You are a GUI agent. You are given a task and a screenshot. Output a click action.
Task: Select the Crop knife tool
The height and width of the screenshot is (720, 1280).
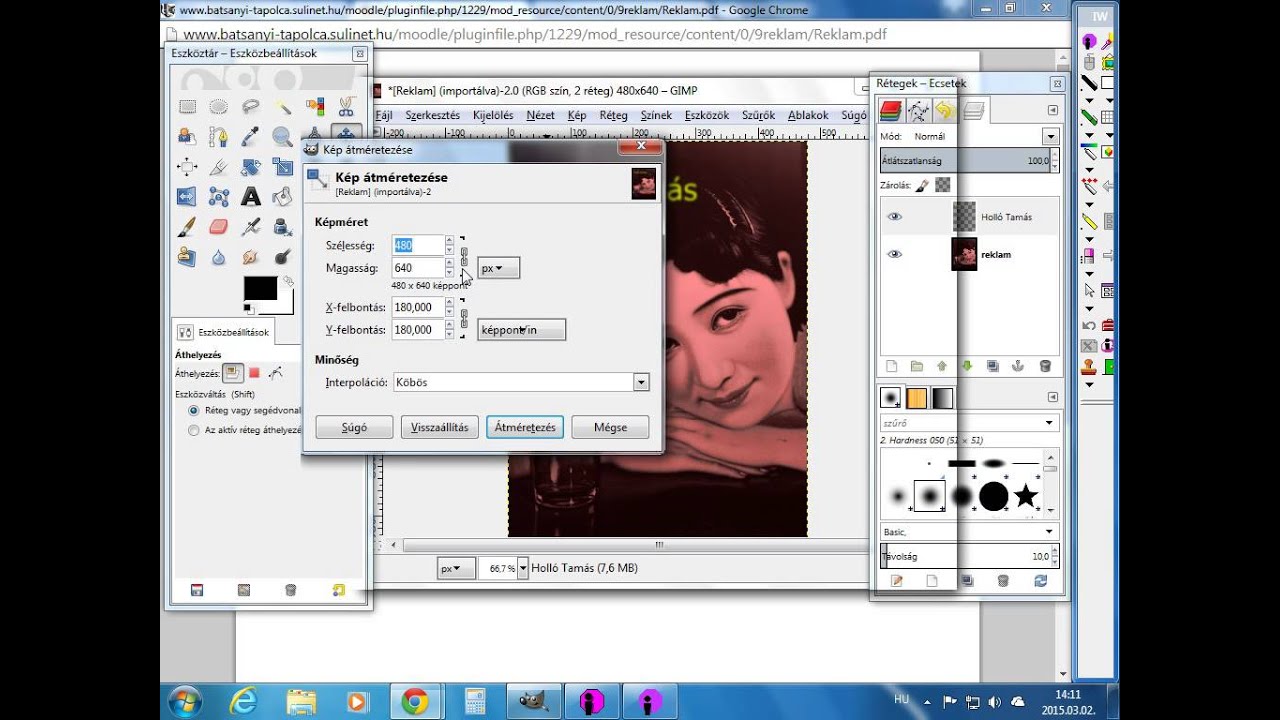(x=218, y=167)
